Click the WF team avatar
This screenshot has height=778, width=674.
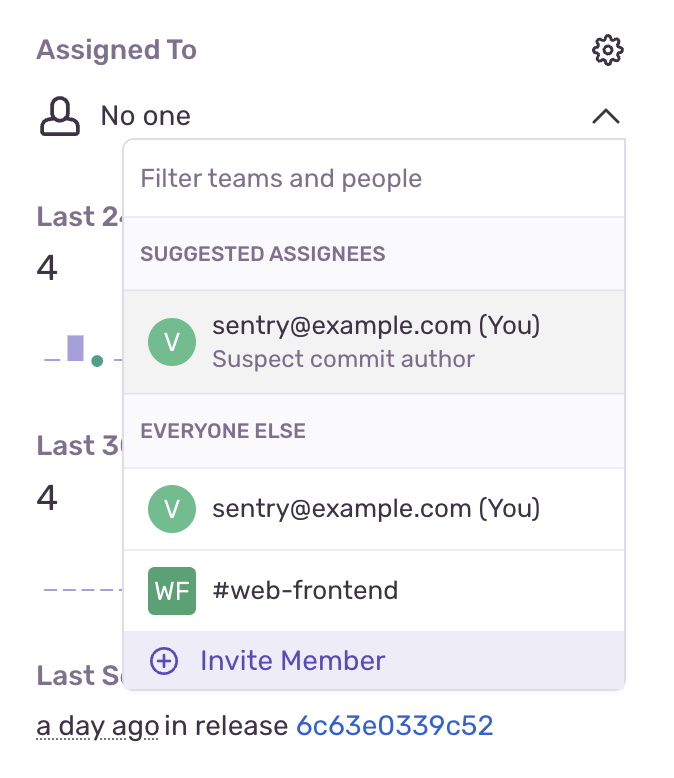[x=172, y=591]
